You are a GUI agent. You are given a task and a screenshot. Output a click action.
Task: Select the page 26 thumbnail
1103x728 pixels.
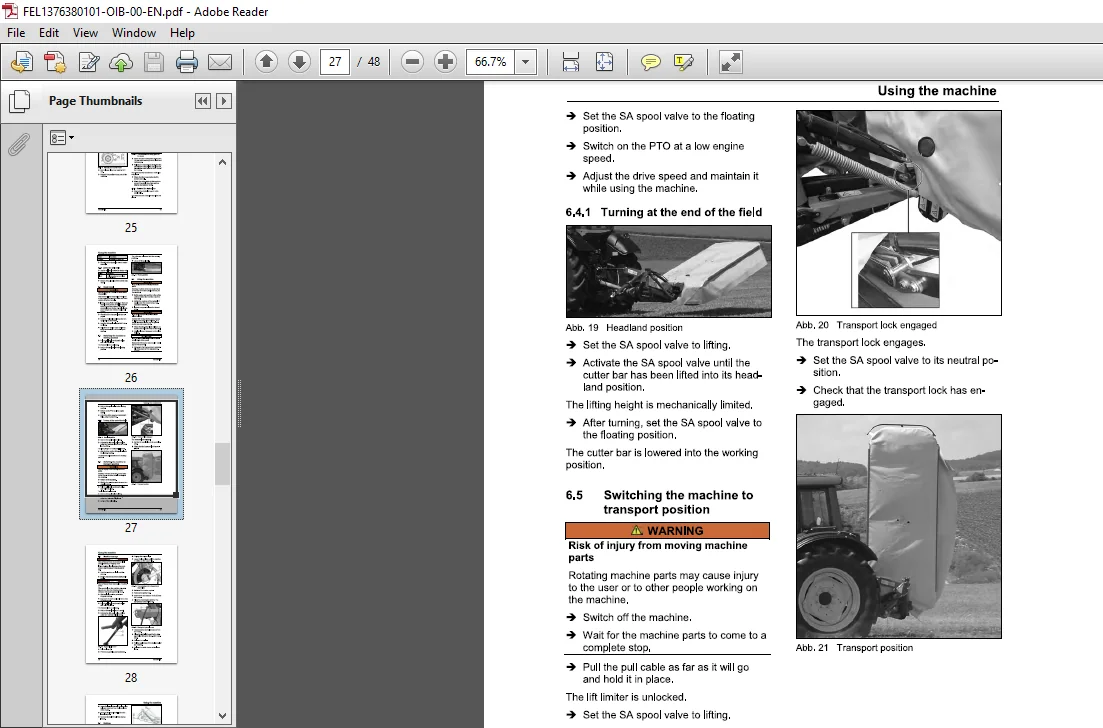coord(132,304)
